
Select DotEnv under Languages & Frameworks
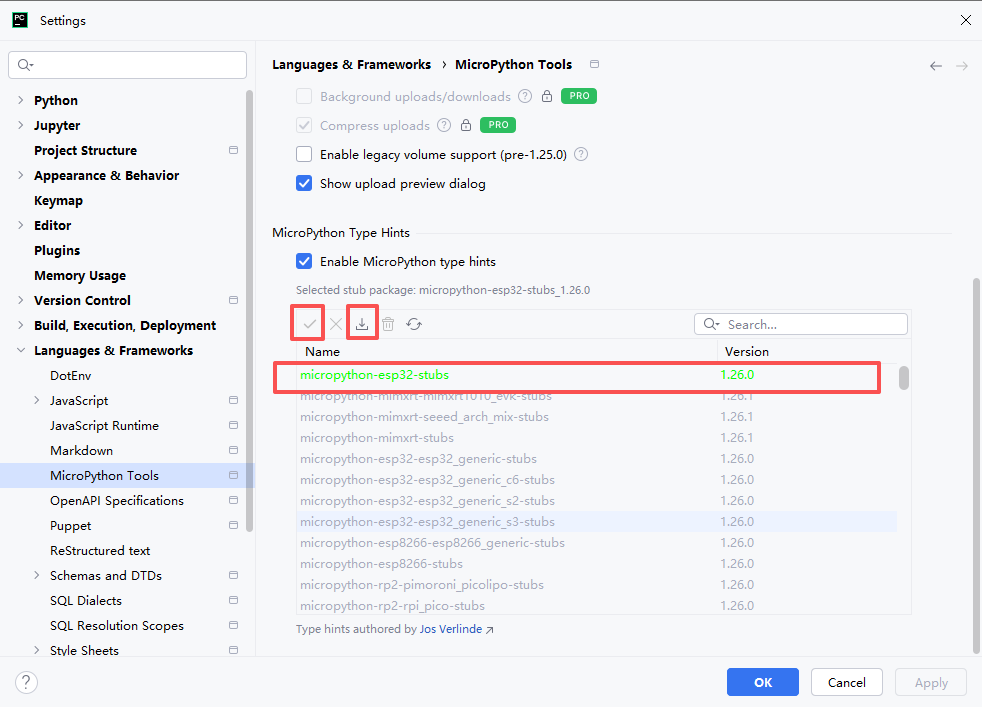point(70,375)
